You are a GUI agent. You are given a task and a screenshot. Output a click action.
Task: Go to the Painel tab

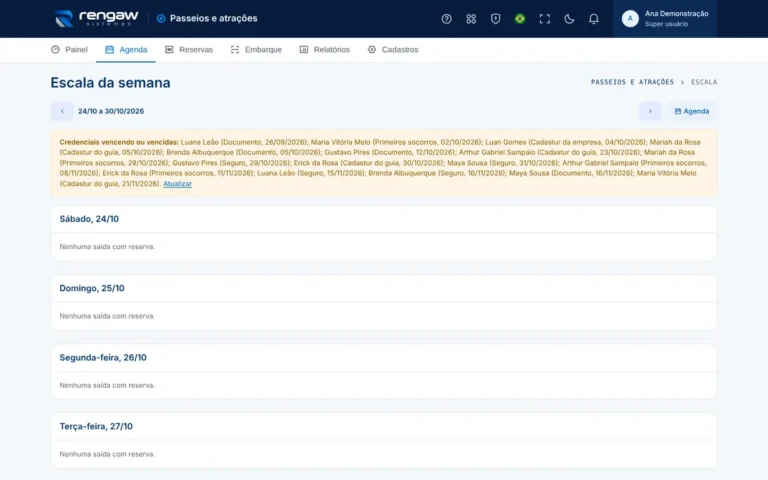(x=69, y=49)
